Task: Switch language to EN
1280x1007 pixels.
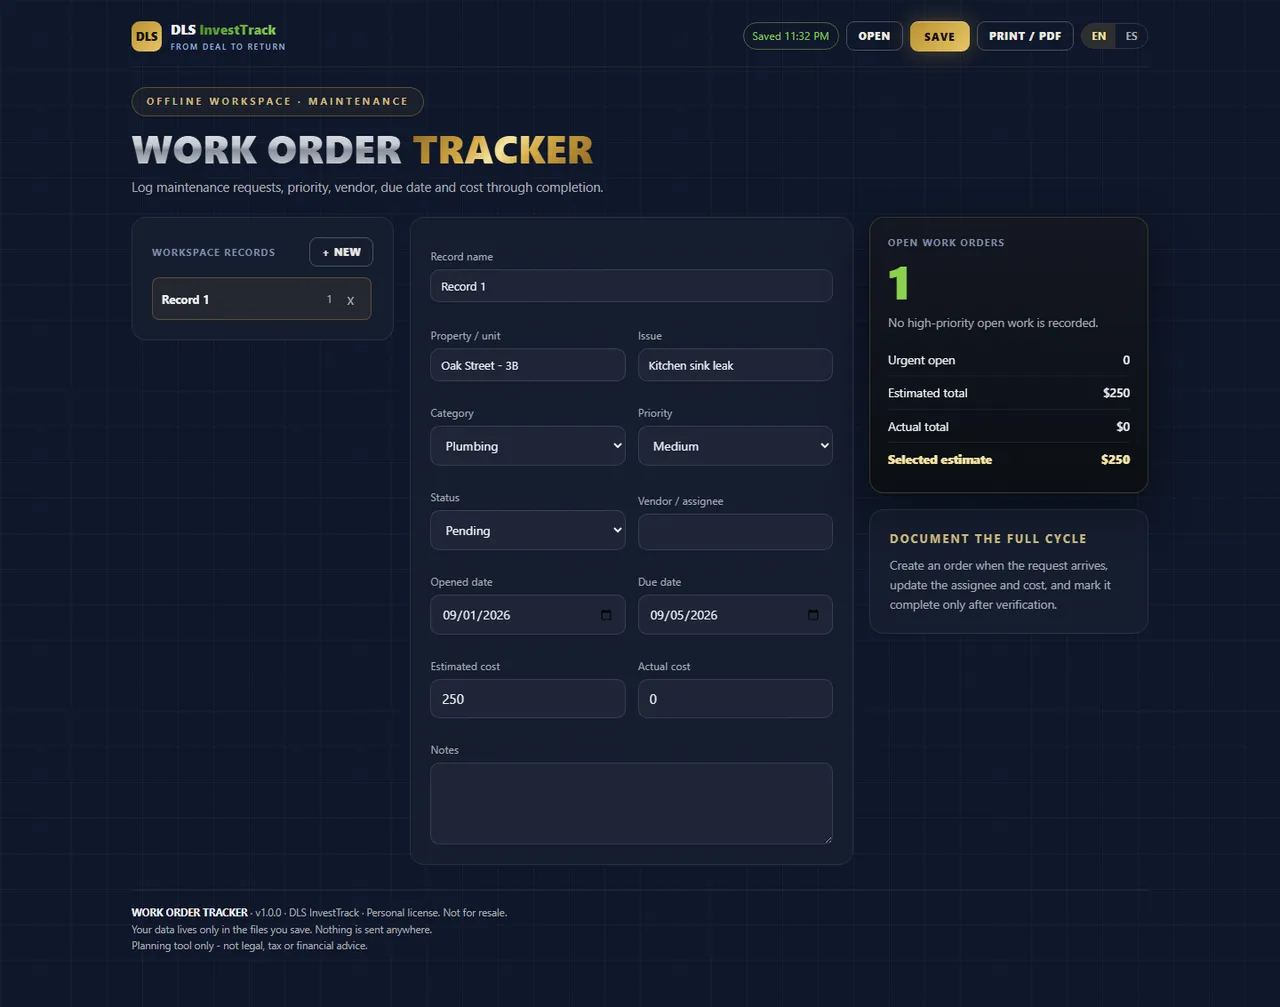Action: coord(1099,36)
